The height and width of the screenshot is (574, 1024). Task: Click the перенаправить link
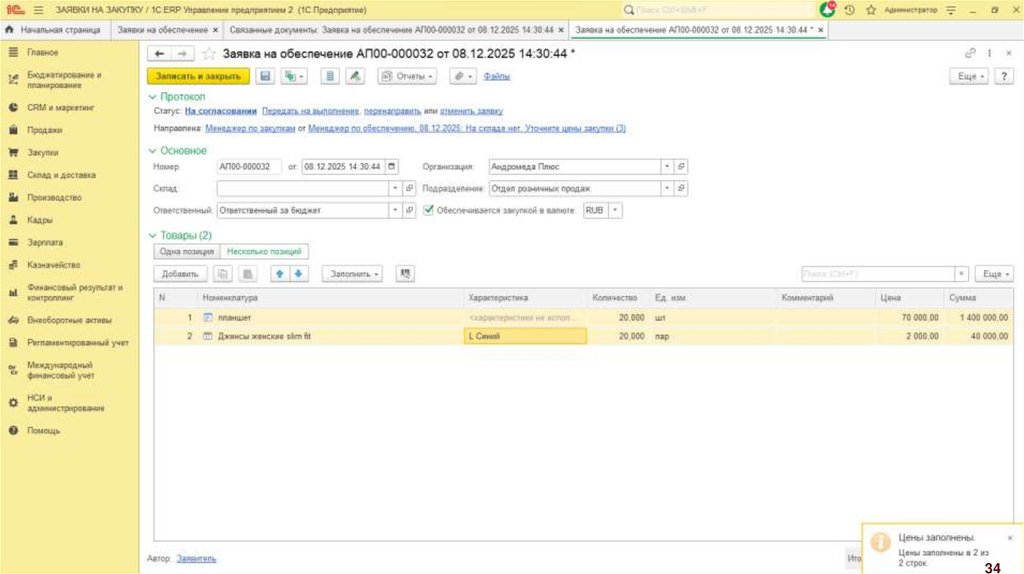[x=392, y=111]
